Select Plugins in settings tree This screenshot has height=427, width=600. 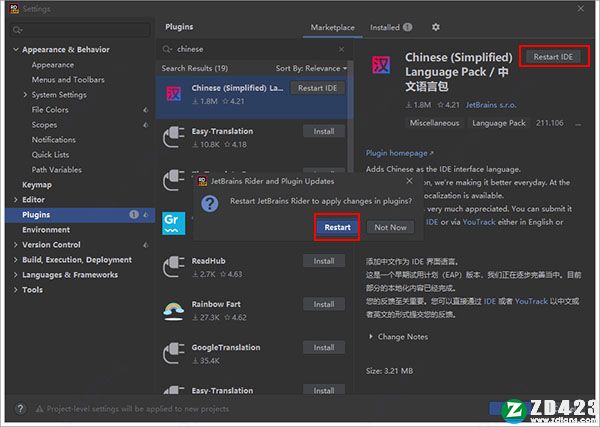click(x=80, y=215)
